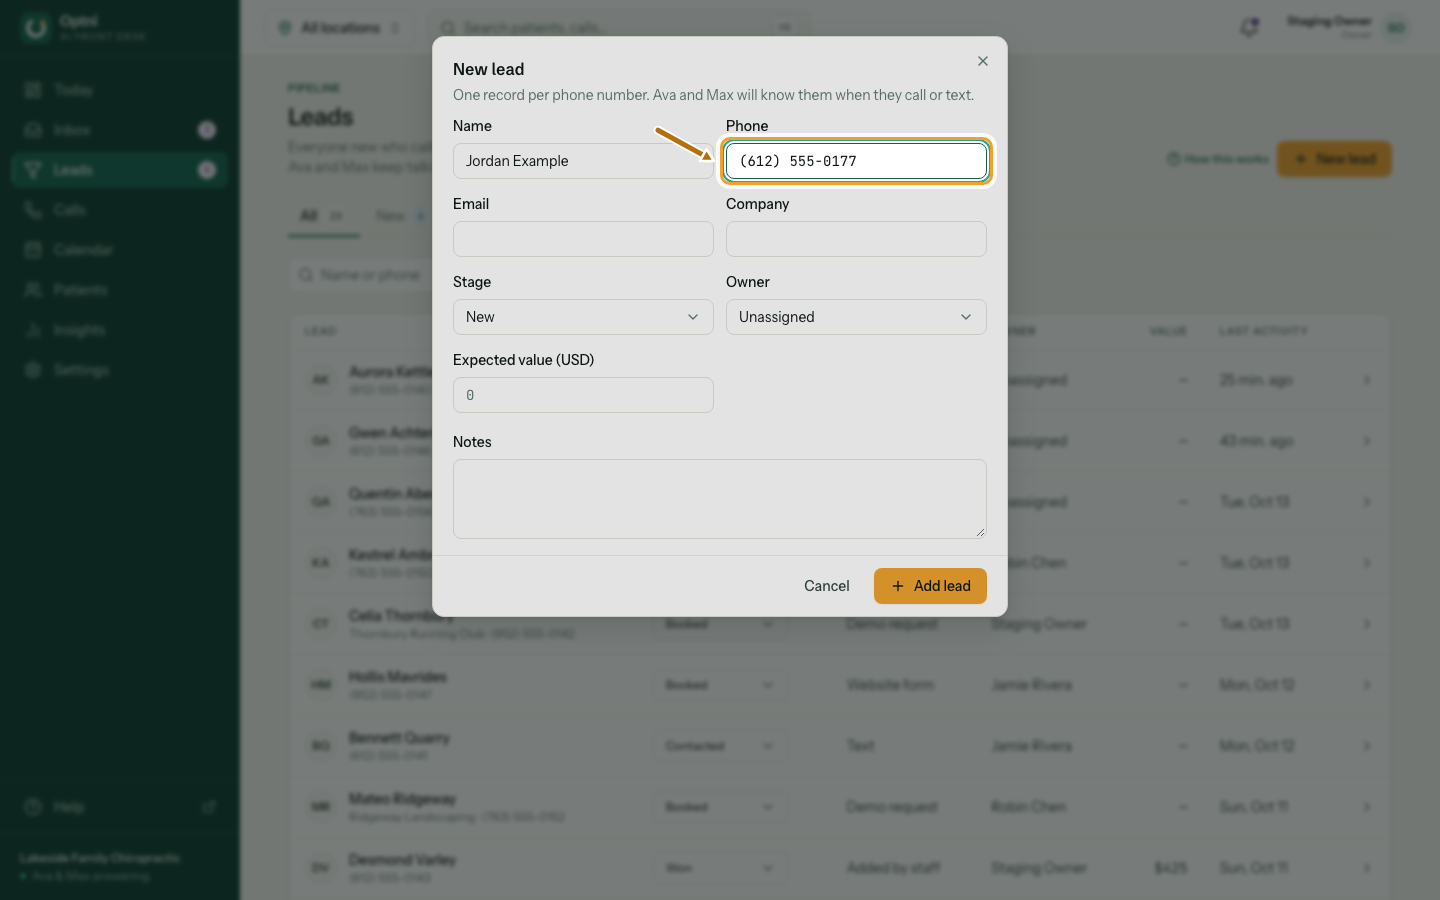Click the Company input field

[856, 239]
